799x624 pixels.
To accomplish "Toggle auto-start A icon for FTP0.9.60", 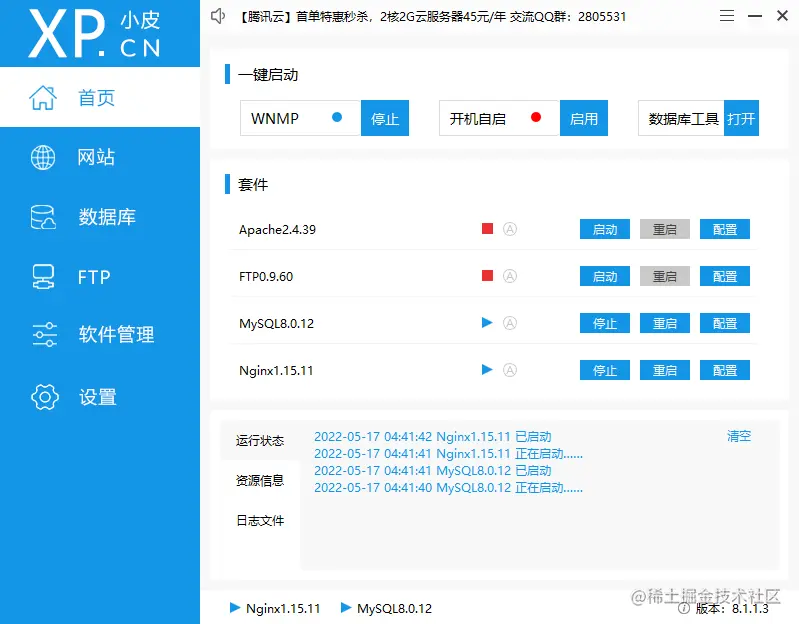I will click(510, 276).
